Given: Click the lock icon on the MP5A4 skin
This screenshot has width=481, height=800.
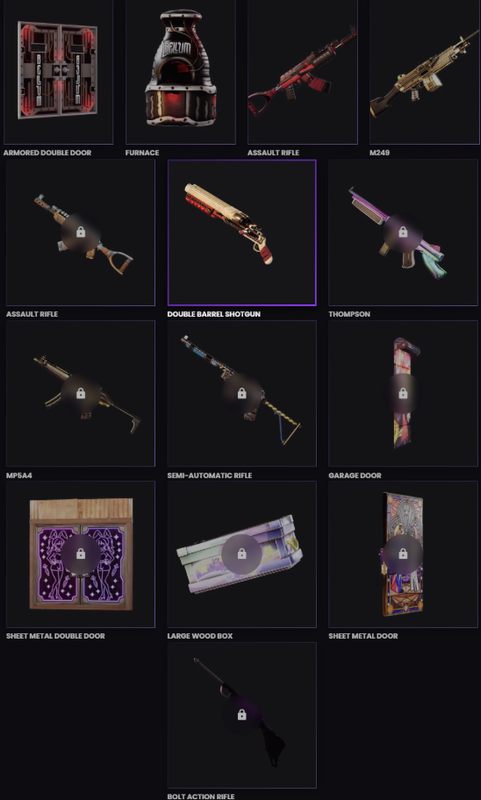Looking at the screenshot, I should tap(81, 393).
